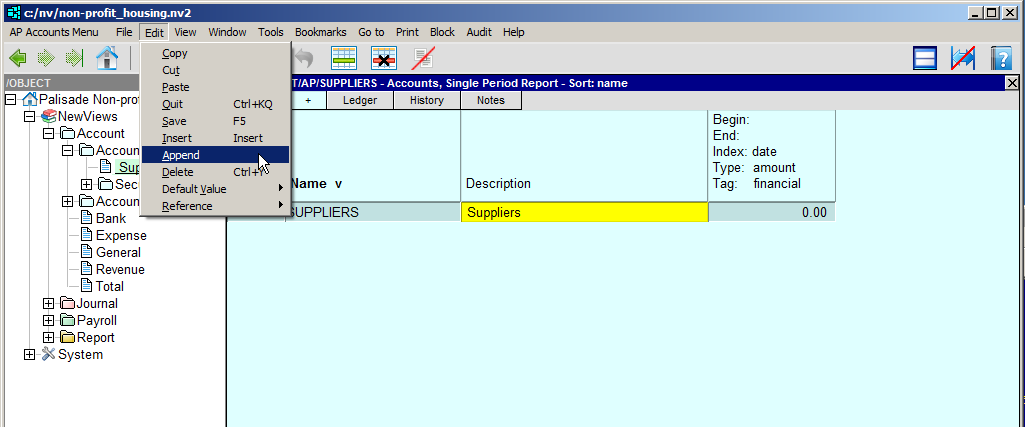
Task: Expand the Journal folder
Action: click(48, 303)
